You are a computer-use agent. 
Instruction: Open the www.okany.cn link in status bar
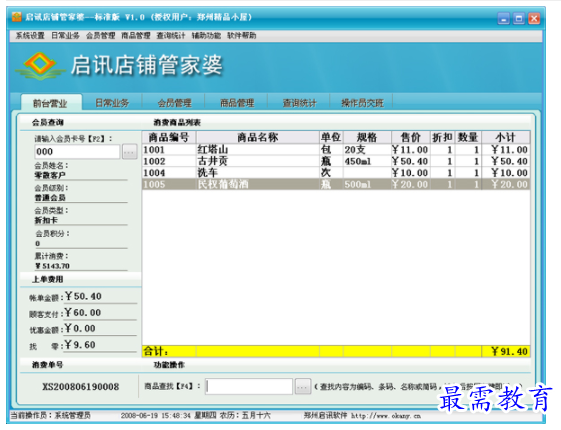pyautogui.click(x=386, y=416)
